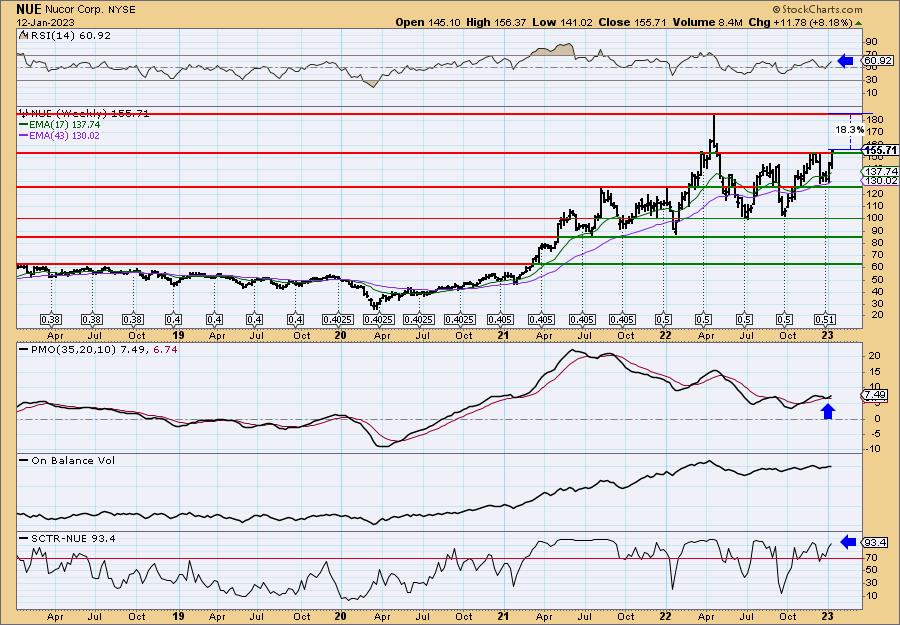Click the 155.71 price tag on price axis
This screenshot has height=625, width=900.
tap(880, 150)
